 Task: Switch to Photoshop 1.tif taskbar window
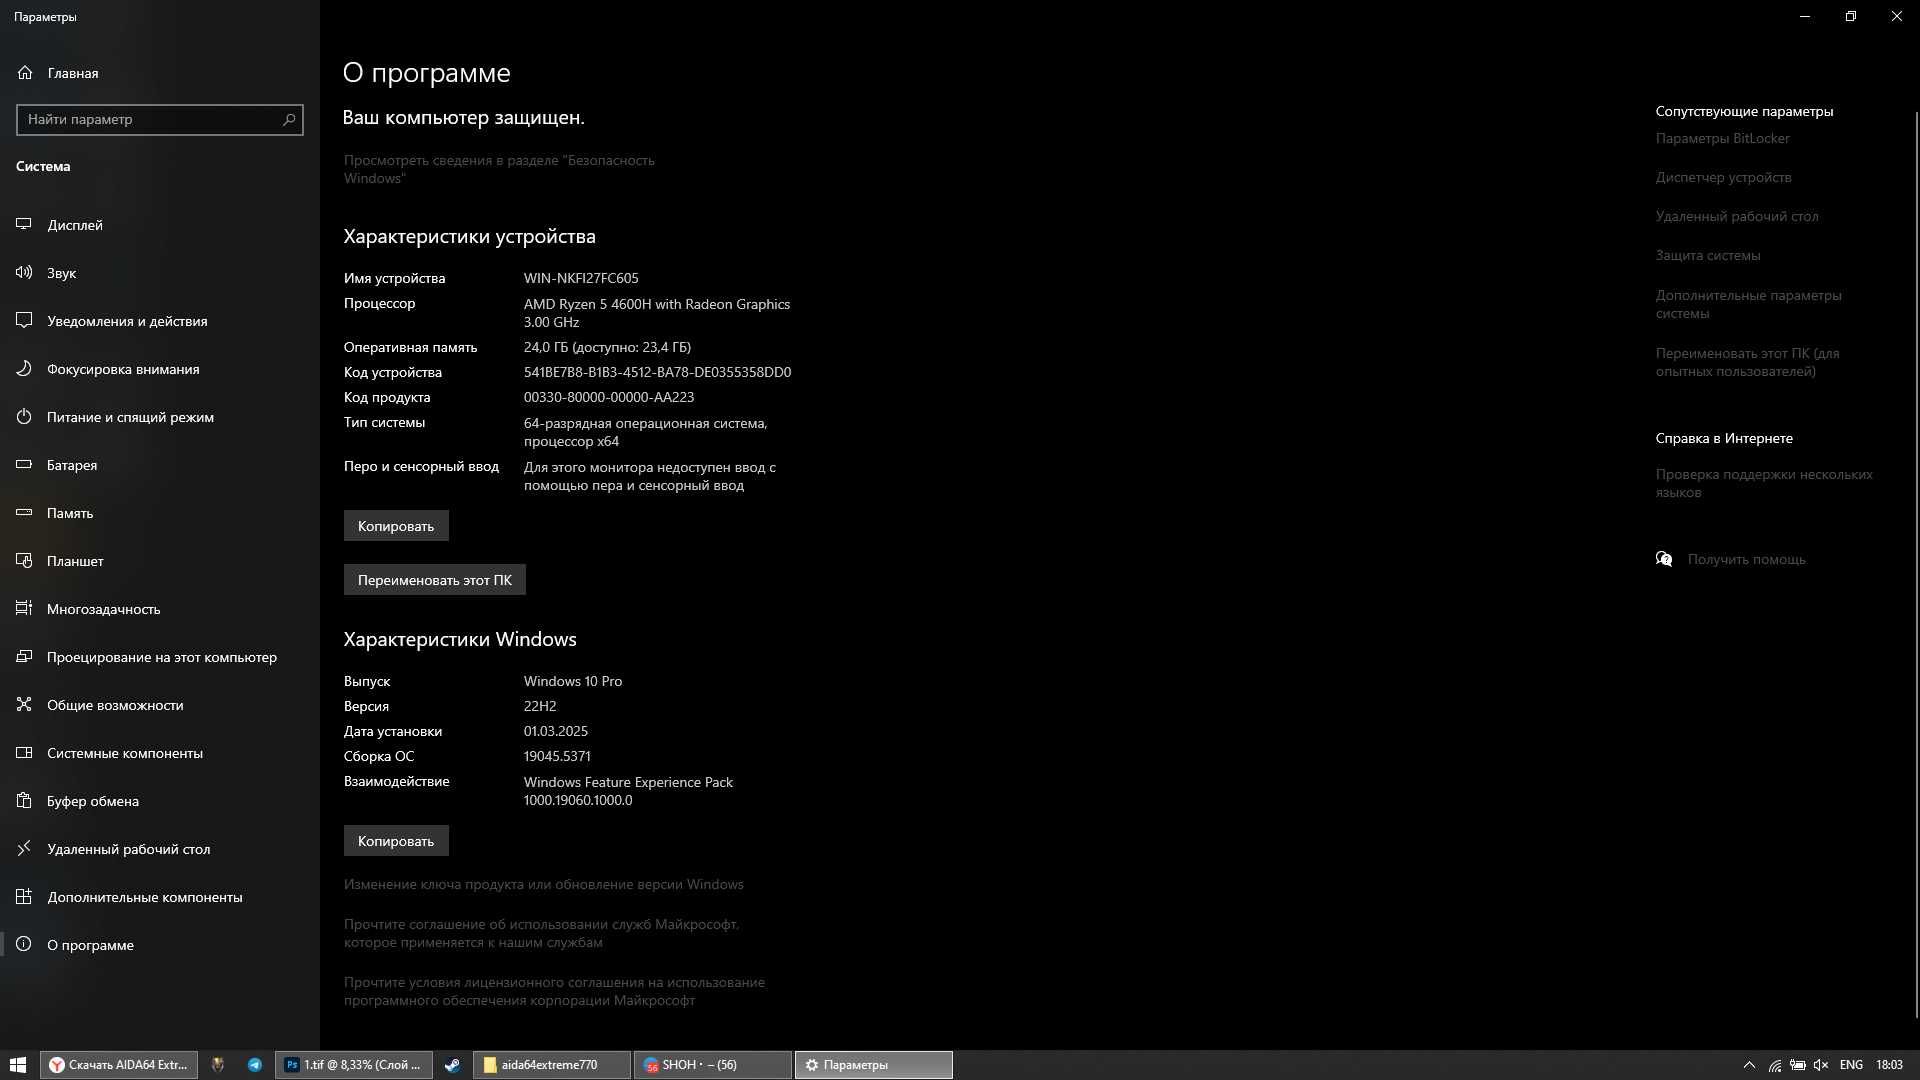[x=354, y=1065]
